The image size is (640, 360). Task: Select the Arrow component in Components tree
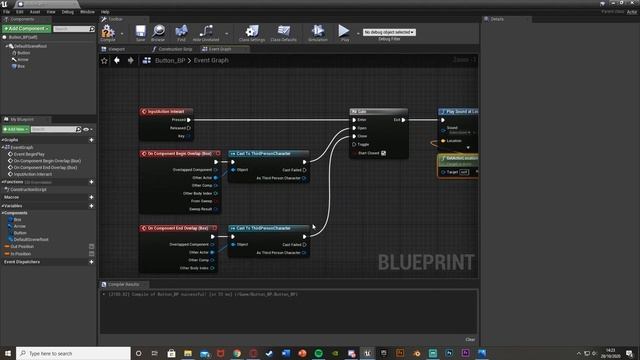23,60
